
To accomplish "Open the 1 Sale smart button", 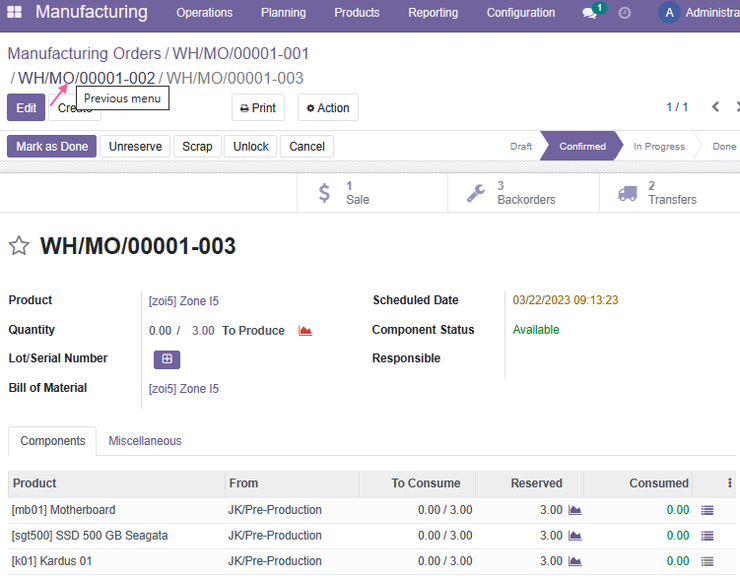I will pyautogui.click(x=372, y=193).
